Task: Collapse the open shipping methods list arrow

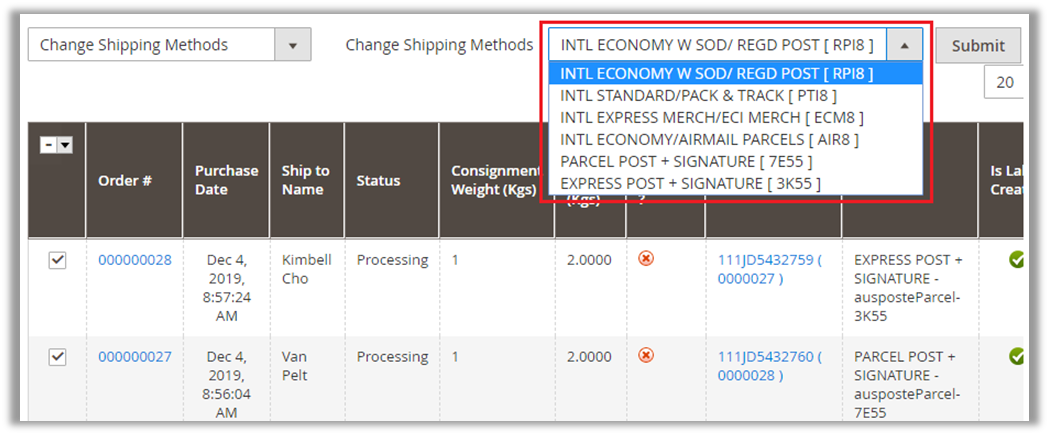Action: point(904,45)
